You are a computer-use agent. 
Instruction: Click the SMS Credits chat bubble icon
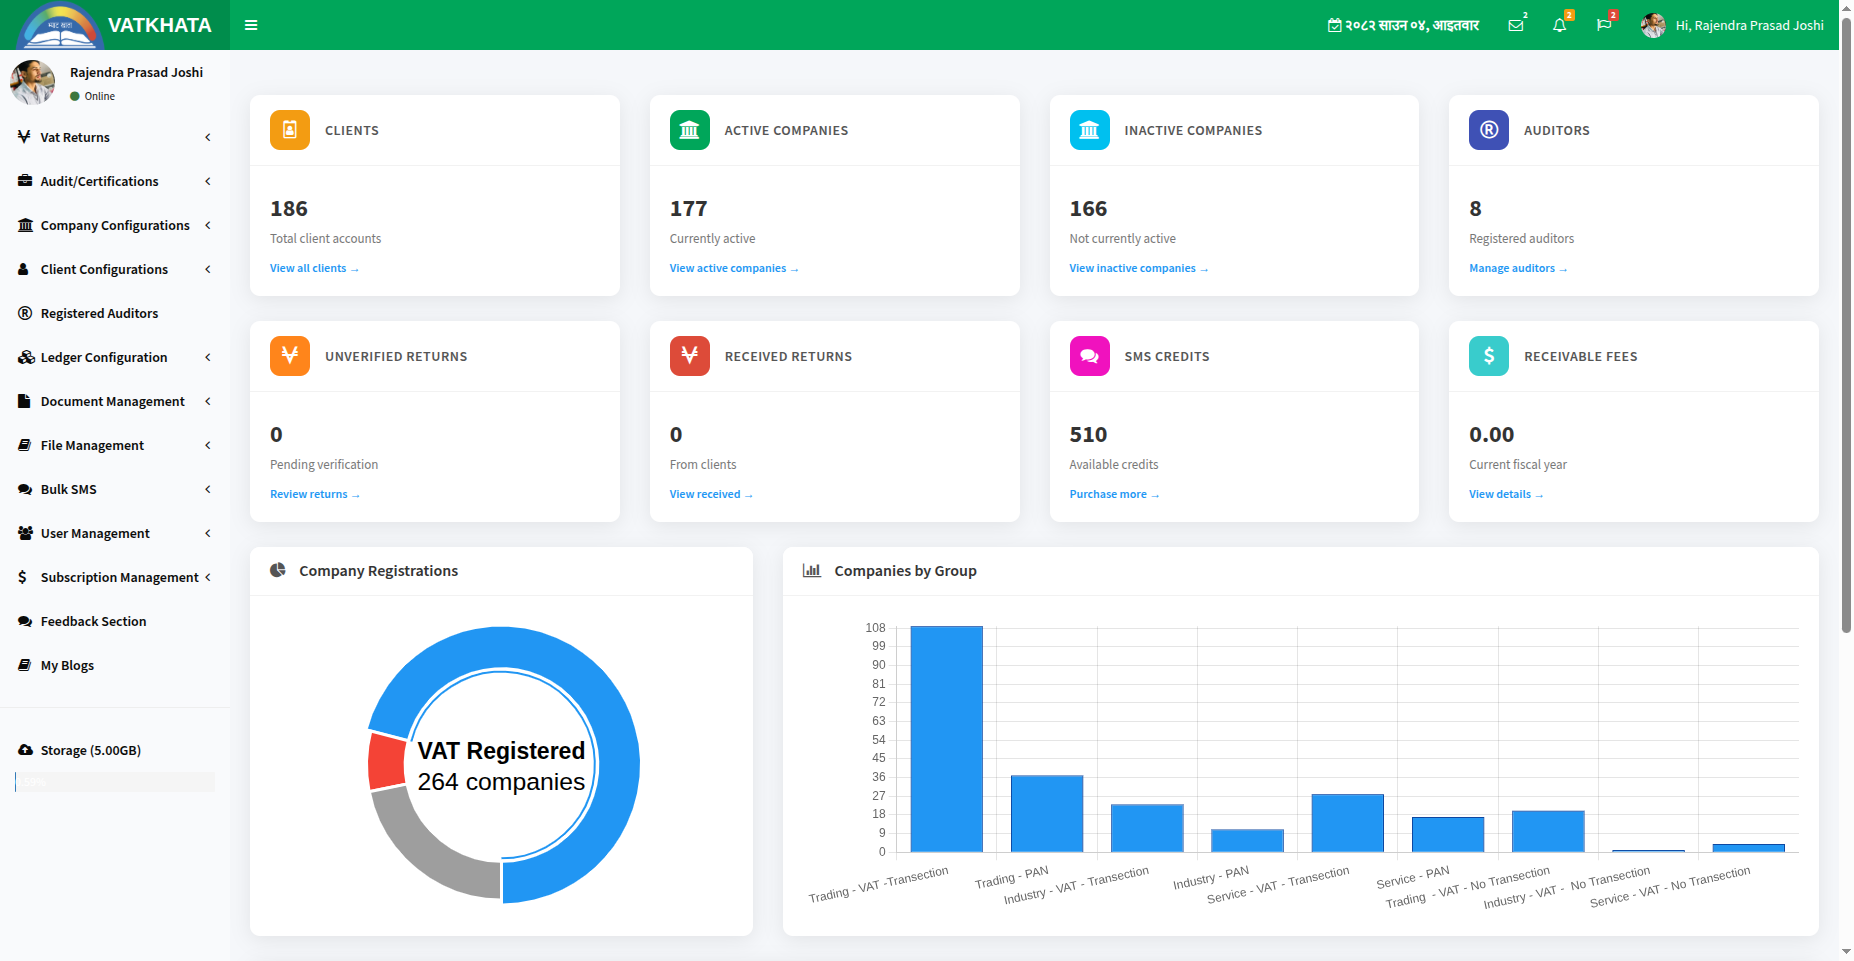(1089, 356)
